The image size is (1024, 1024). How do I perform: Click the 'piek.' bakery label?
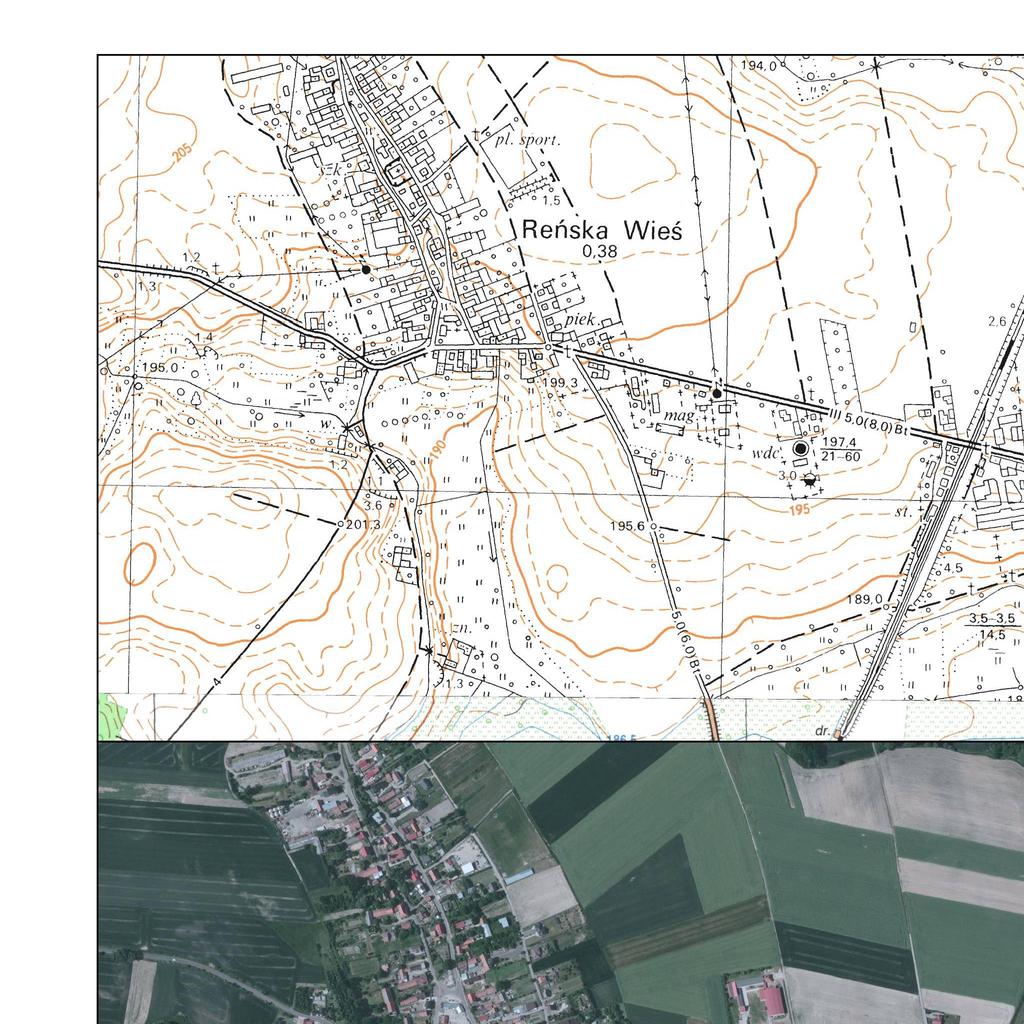[x=580, y=319]
